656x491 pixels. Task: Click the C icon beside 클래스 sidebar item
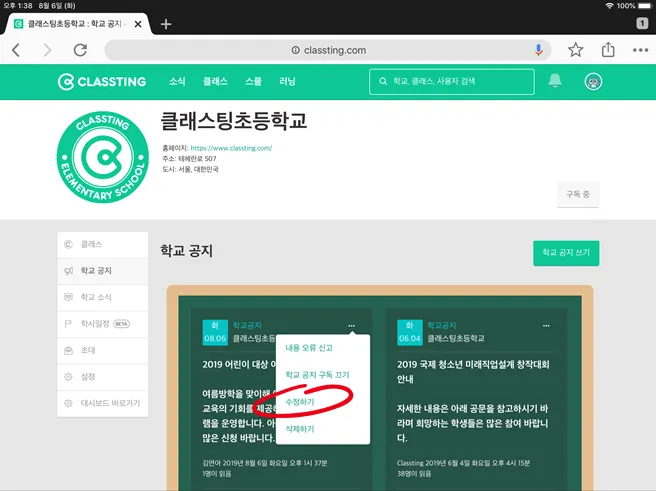(68, 244)
